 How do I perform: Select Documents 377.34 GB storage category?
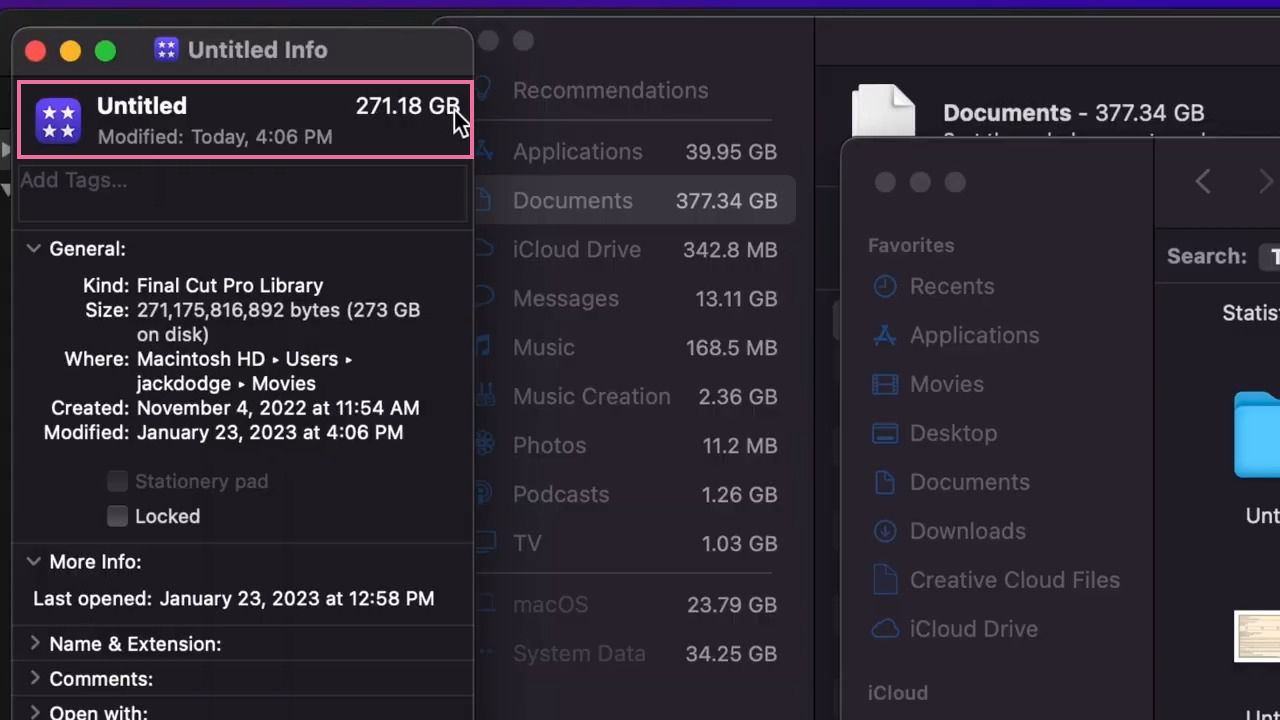click(x=640, y=201)
